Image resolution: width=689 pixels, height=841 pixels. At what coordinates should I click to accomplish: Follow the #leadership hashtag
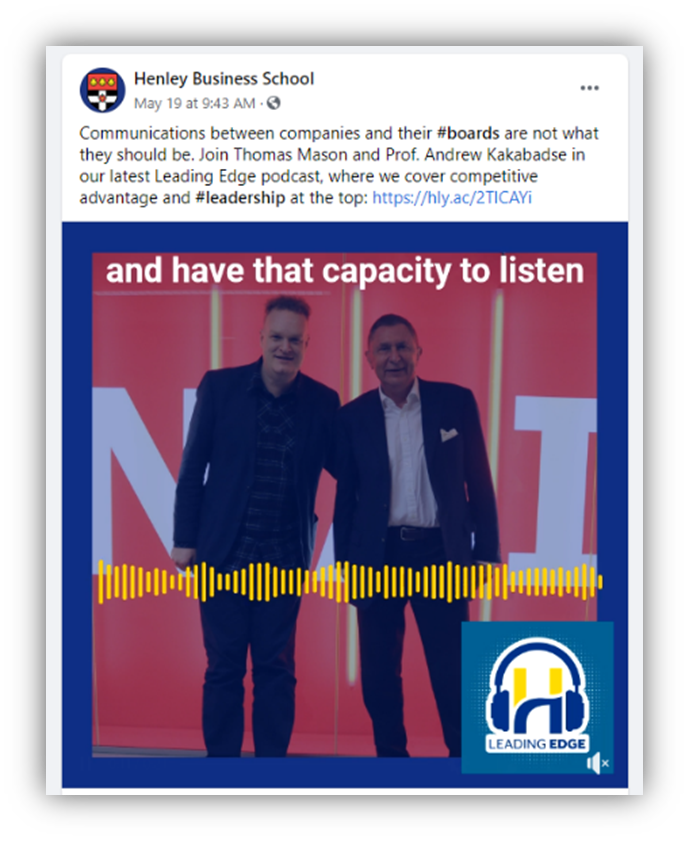pyautogui.click(x=240, y=198)
